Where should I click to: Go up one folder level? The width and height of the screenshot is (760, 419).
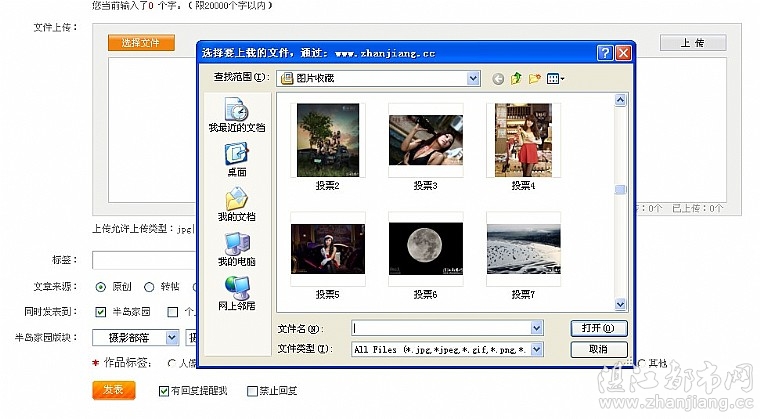click(x=516, y=78)
